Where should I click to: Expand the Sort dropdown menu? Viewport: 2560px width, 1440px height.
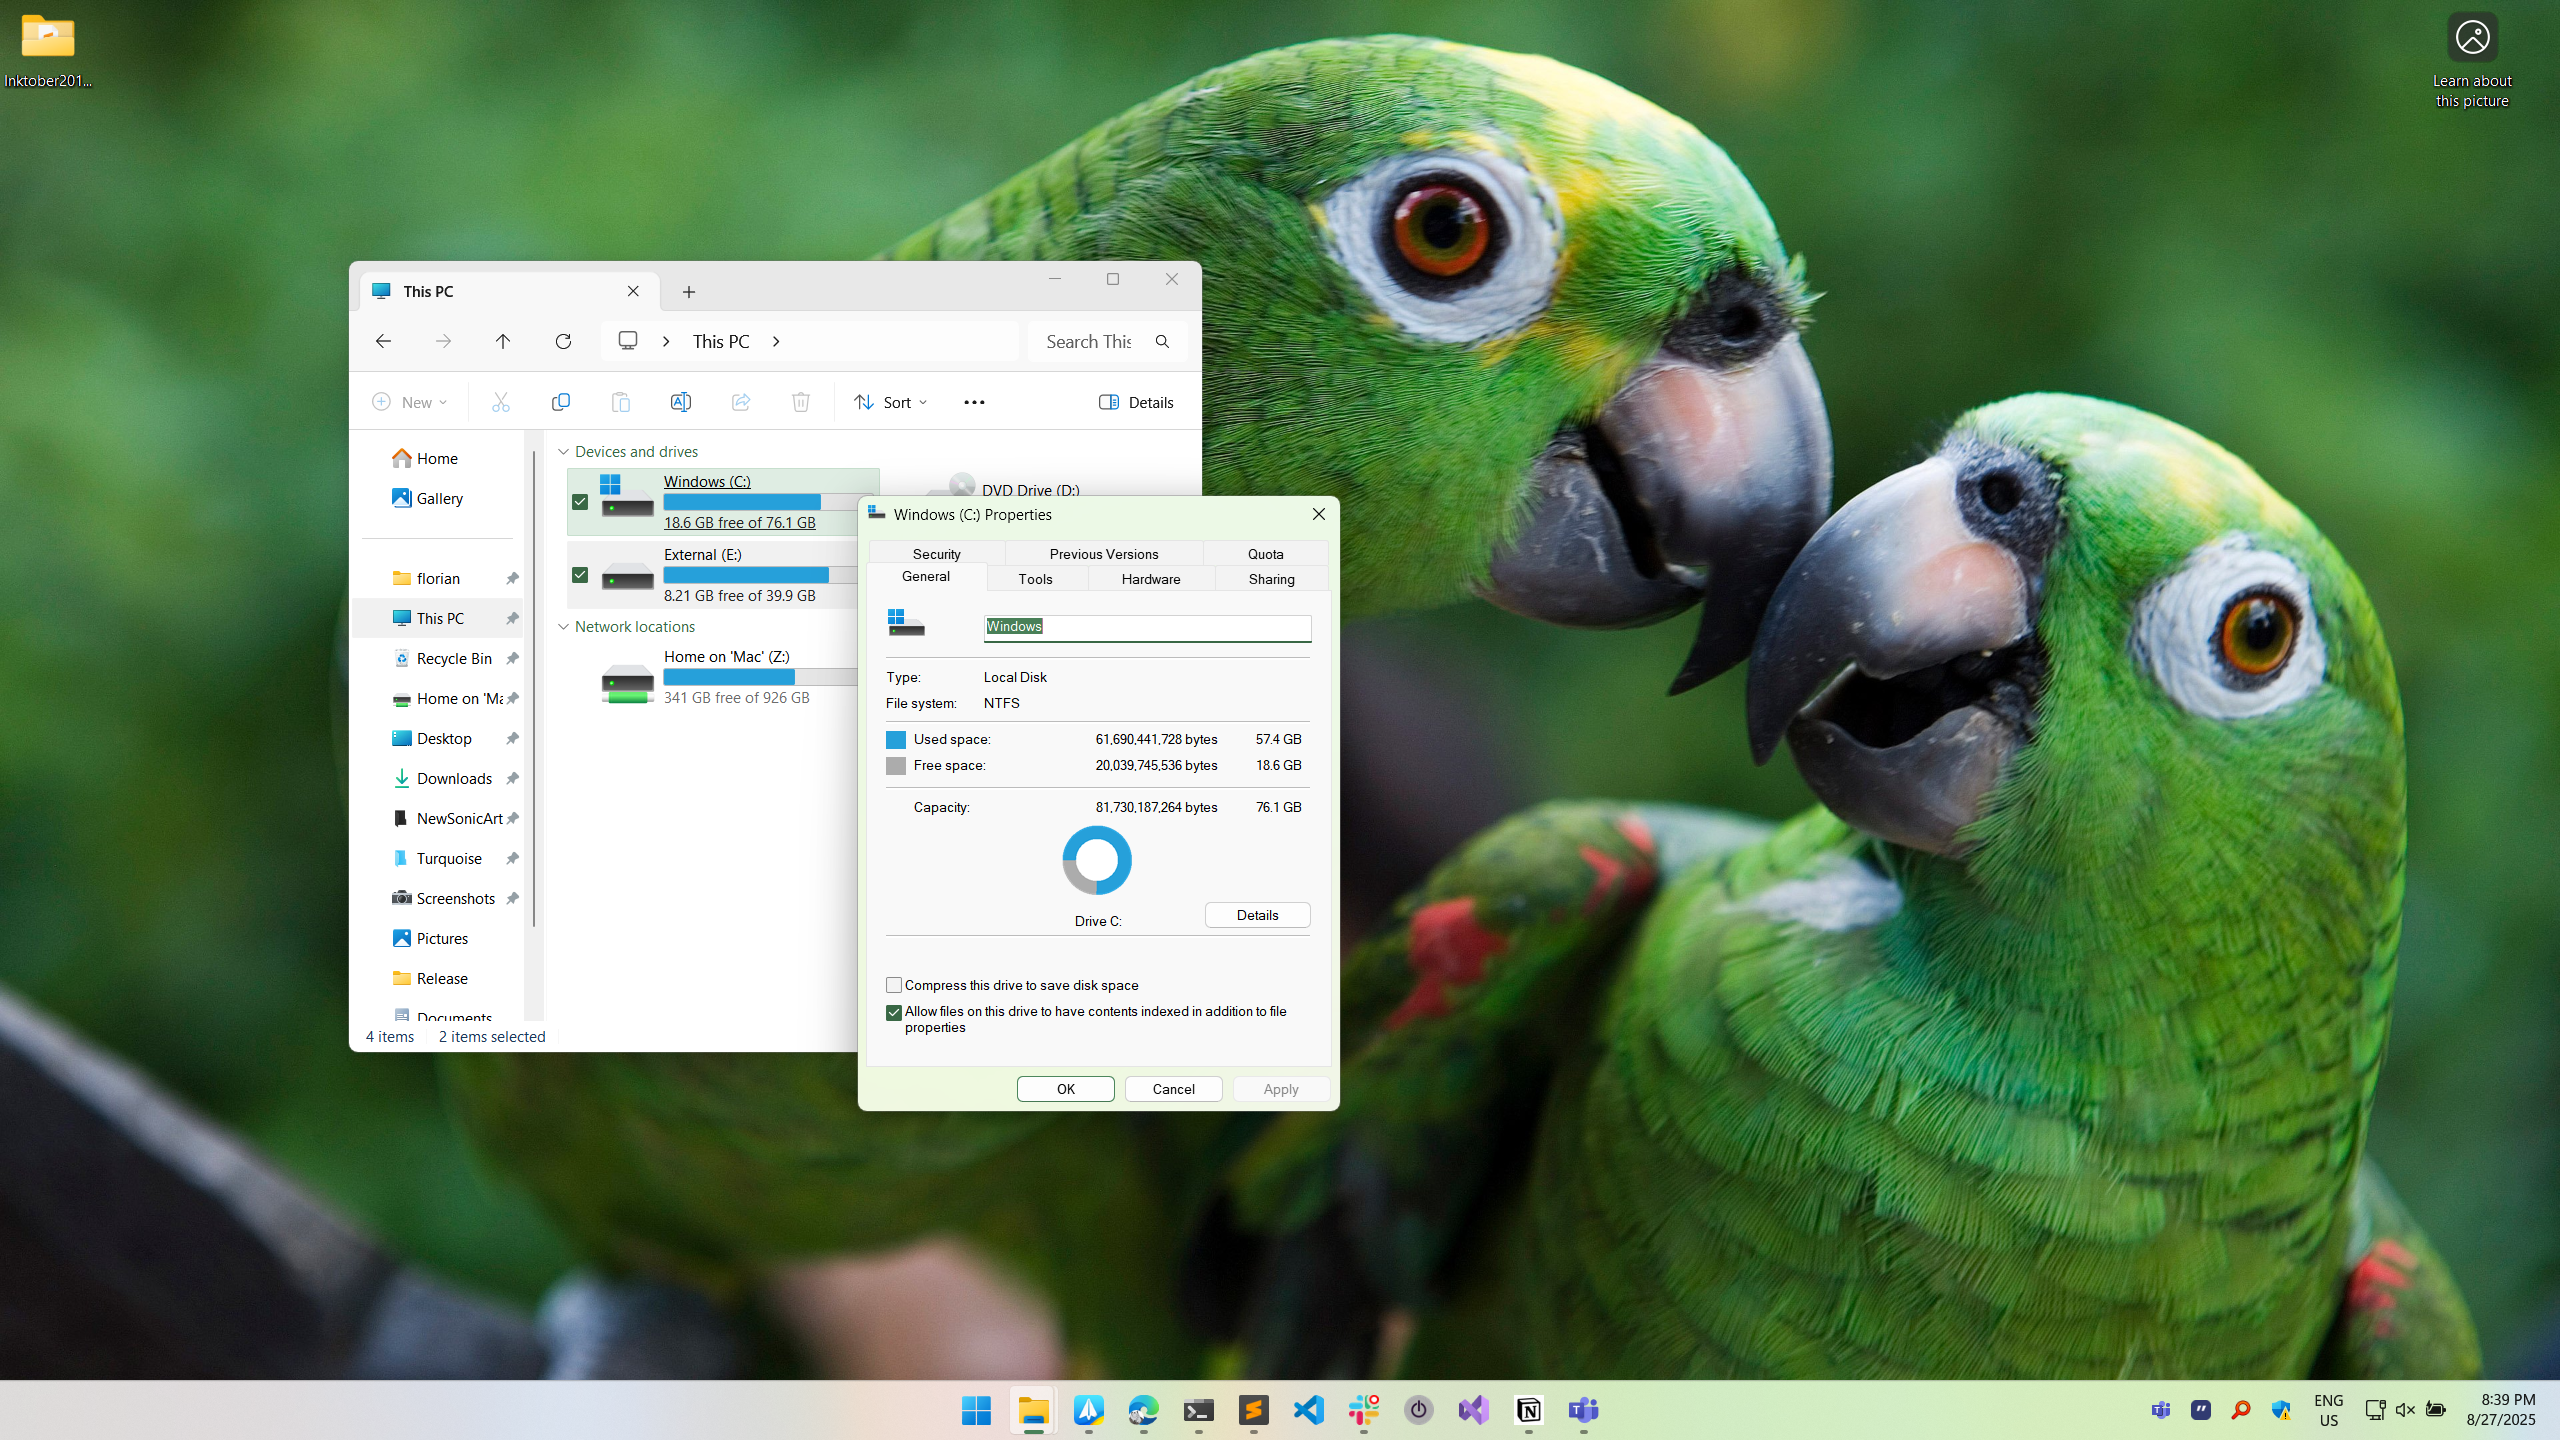(891, 402)
